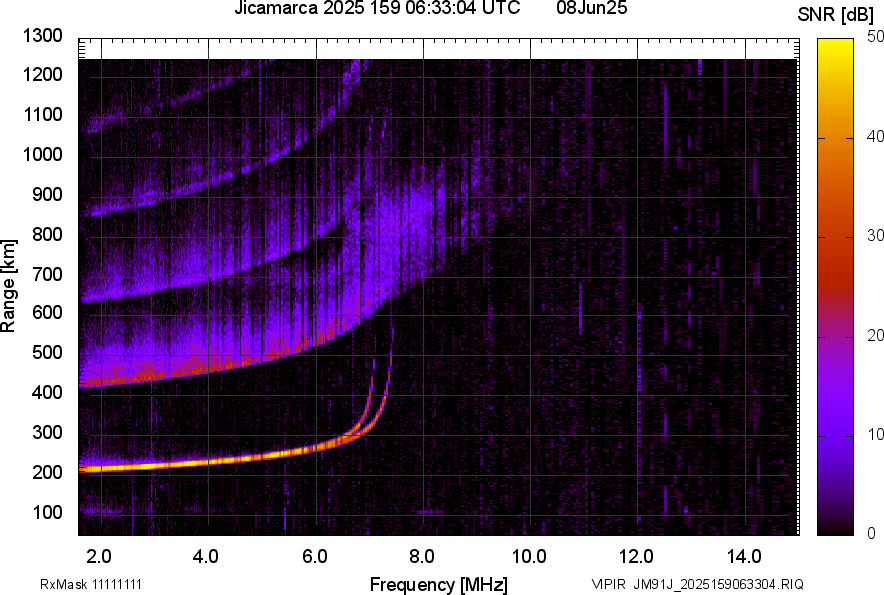Click the 'RxMask 11111111' text

(91, 585)
